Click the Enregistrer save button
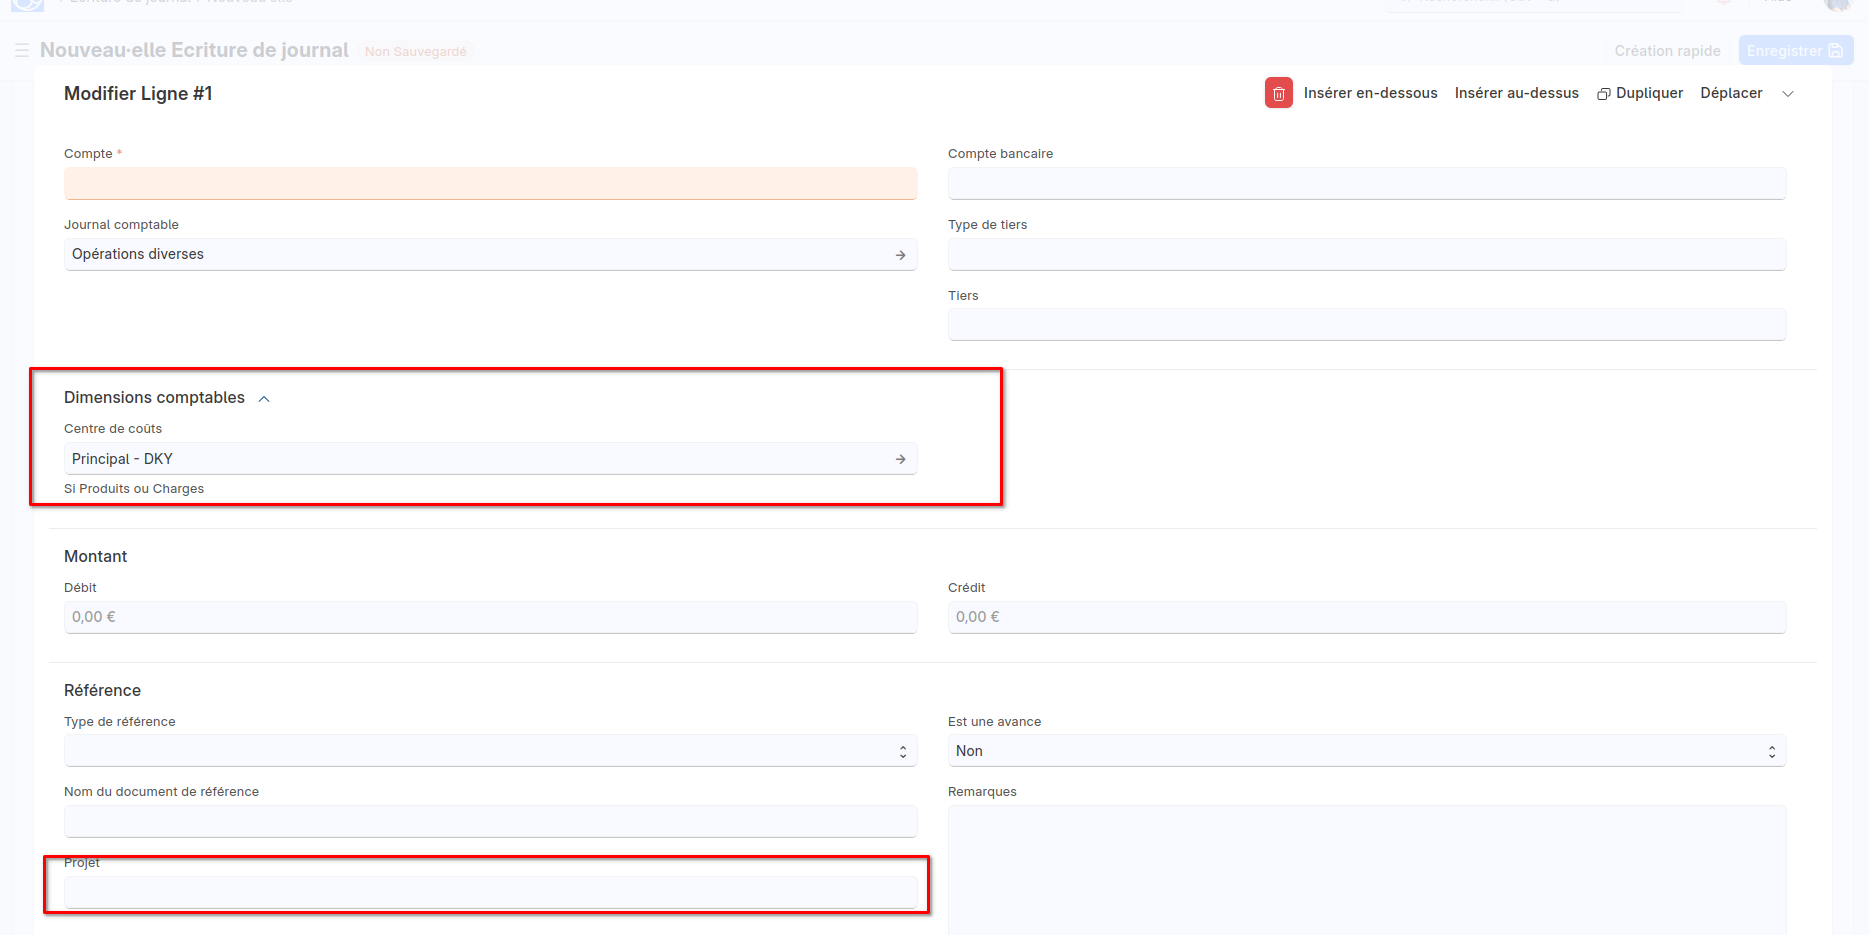The image size is (1869, 935). pos(1794,51)
